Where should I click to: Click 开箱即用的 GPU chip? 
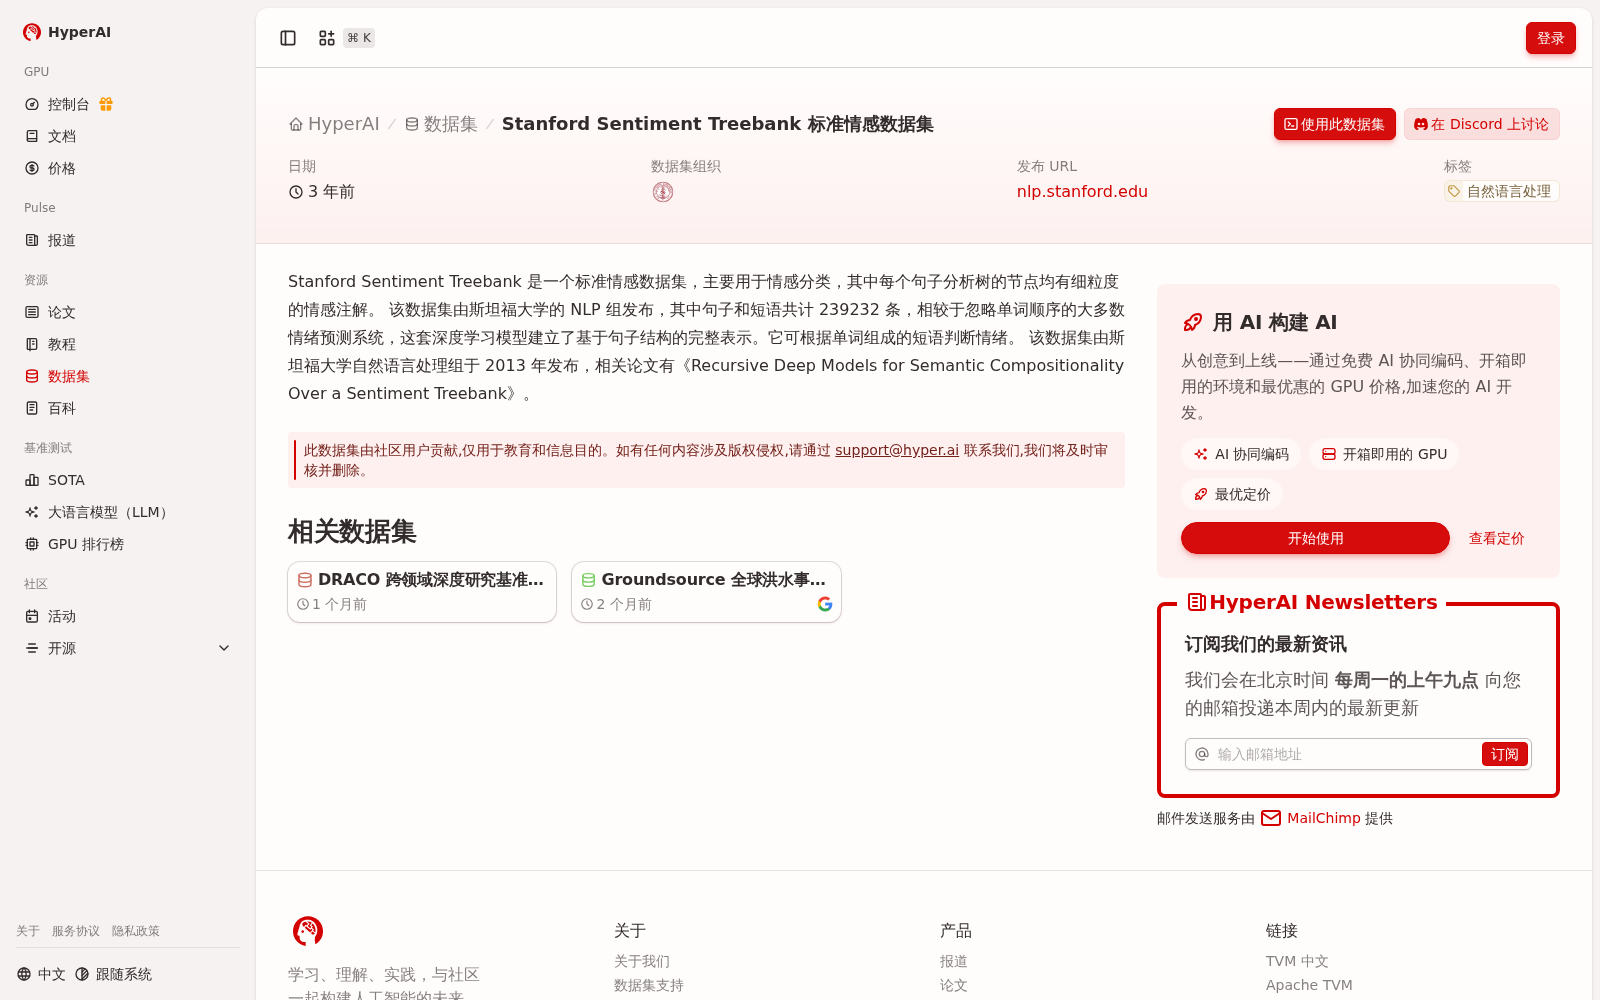point(1384,454)
